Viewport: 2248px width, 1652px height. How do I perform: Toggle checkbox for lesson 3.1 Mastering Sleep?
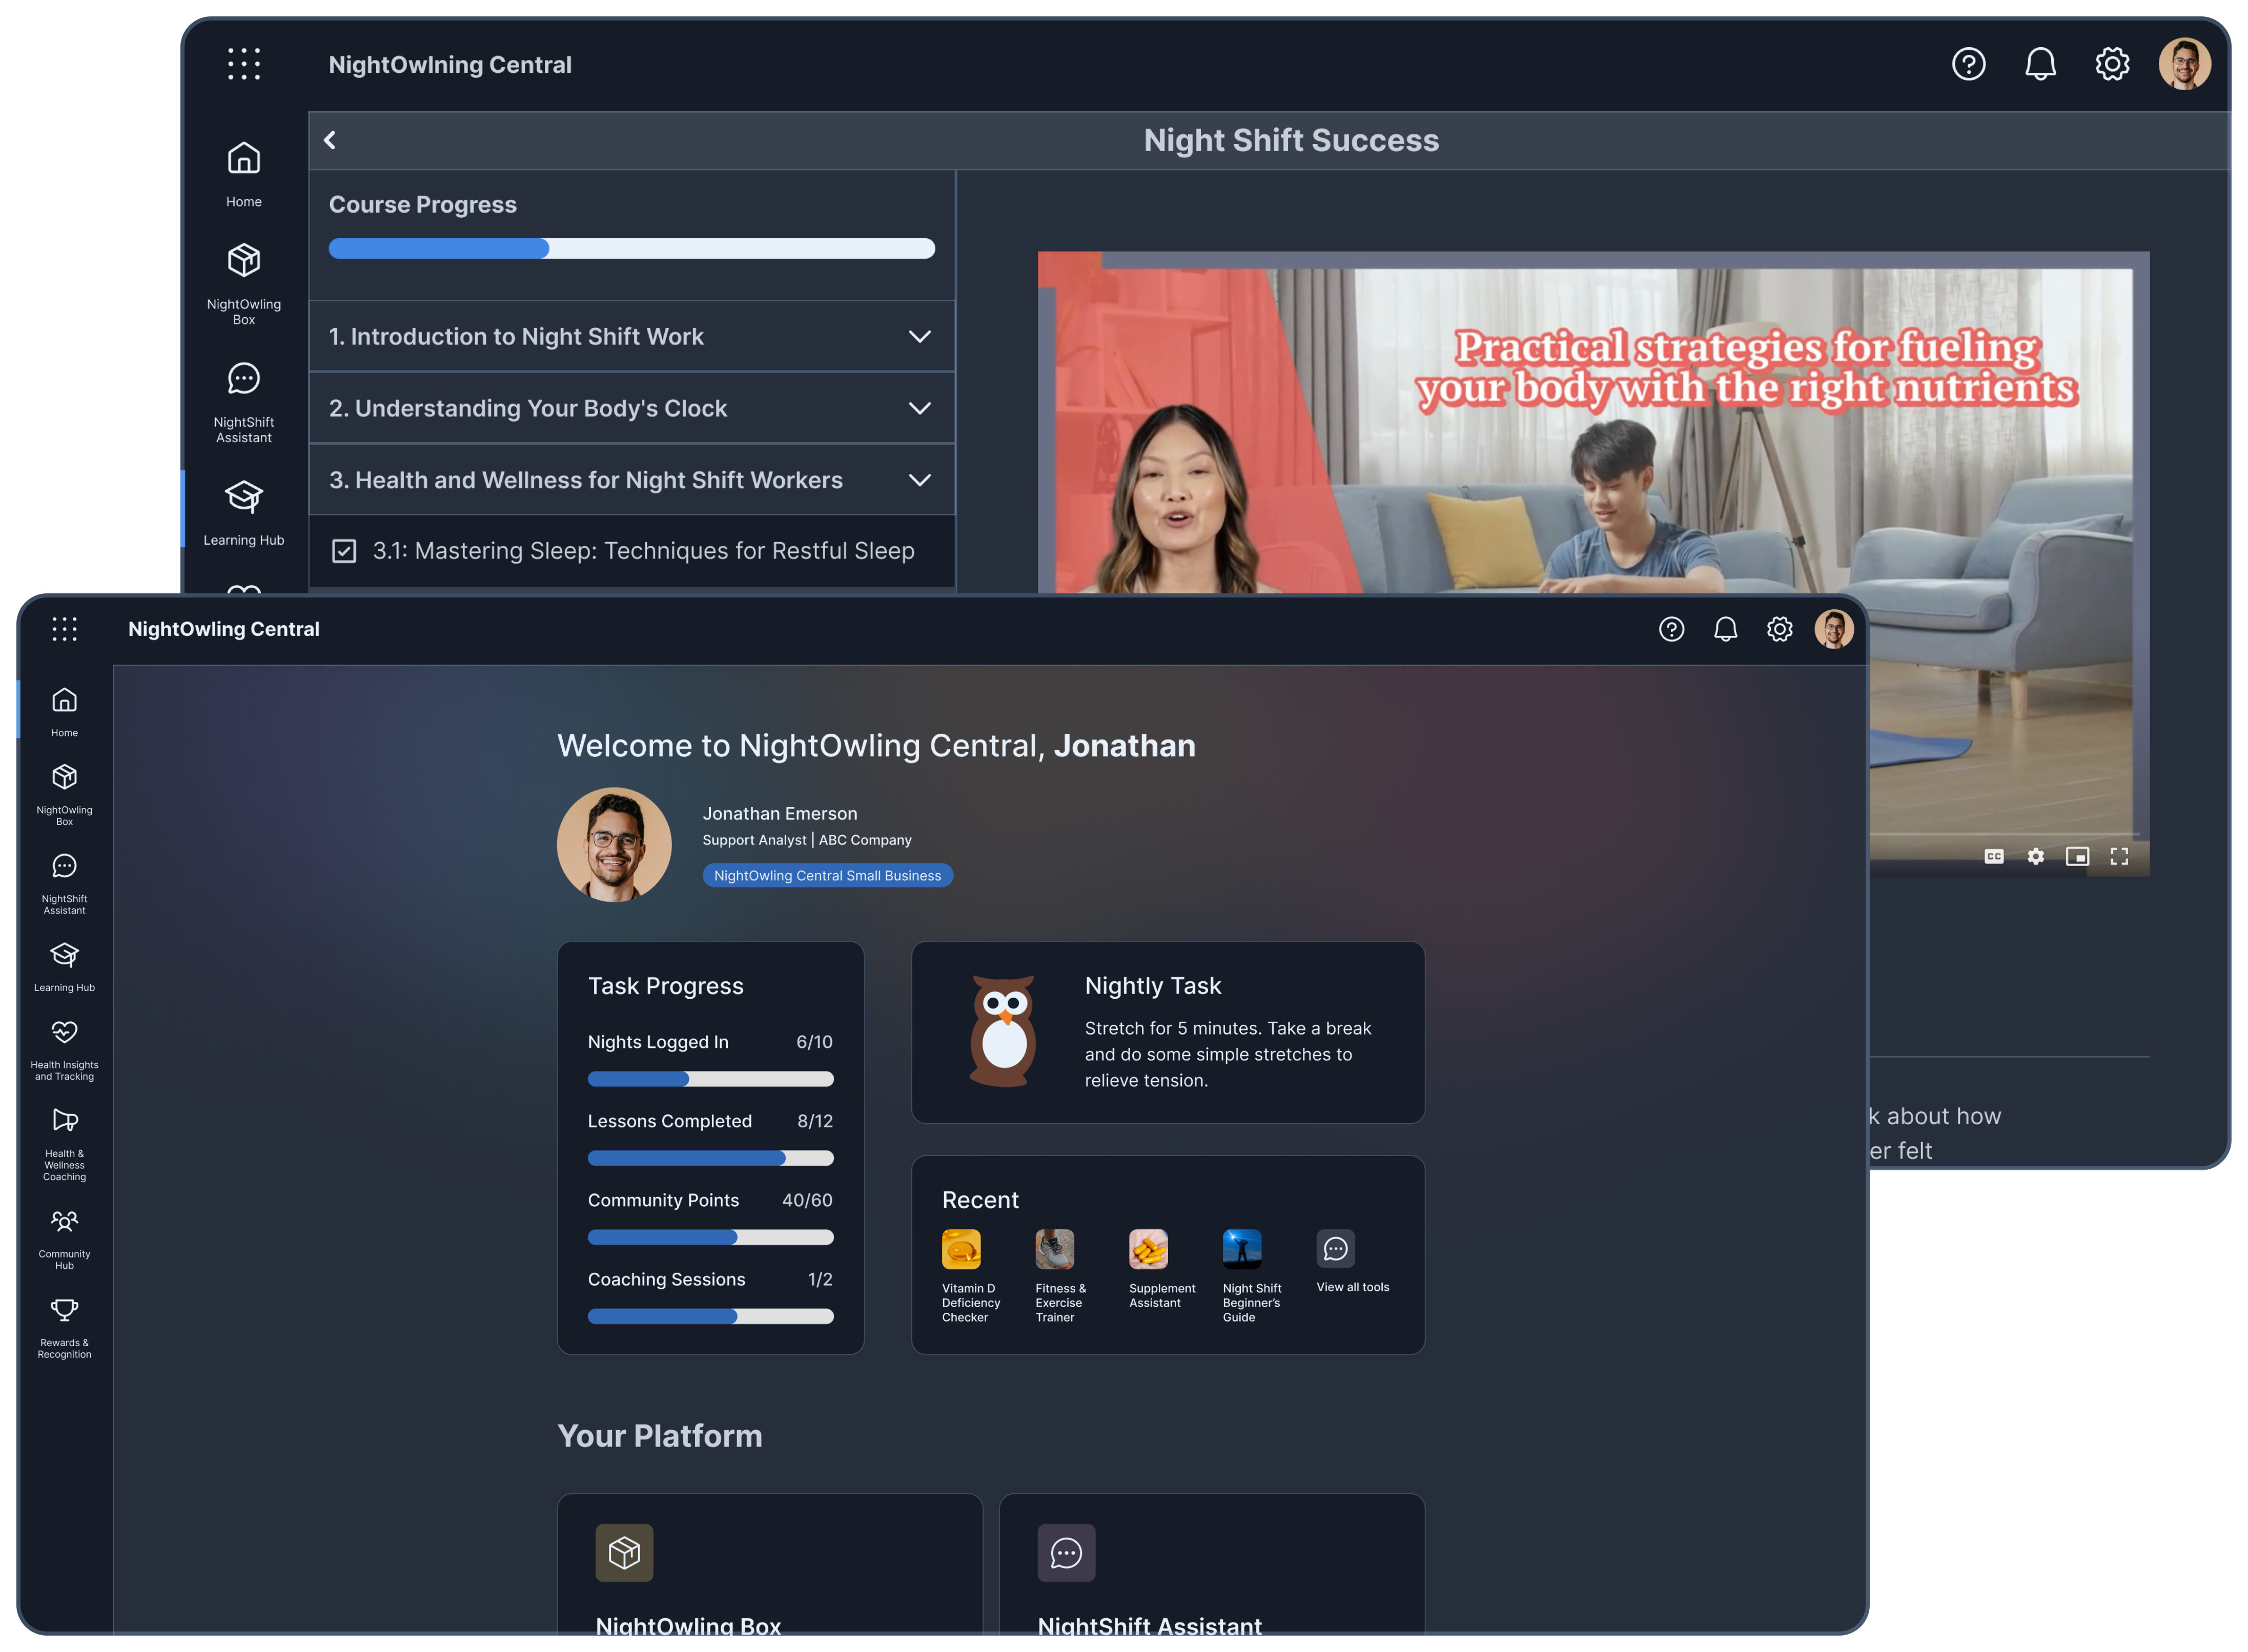(344, 551)
